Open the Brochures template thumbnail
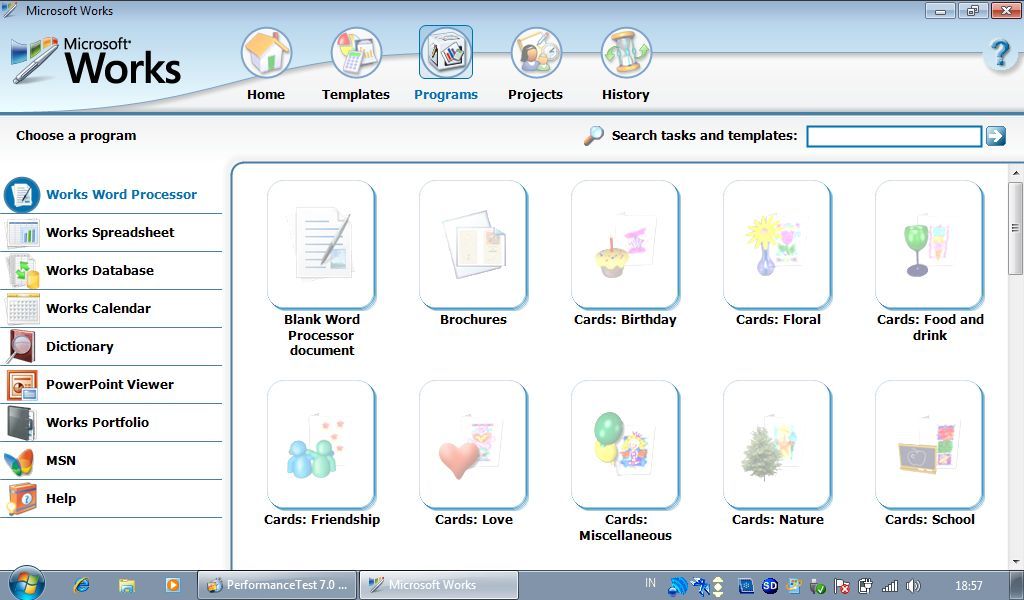1024x600 pixels. pyautogui.click(x=473, y=244)
